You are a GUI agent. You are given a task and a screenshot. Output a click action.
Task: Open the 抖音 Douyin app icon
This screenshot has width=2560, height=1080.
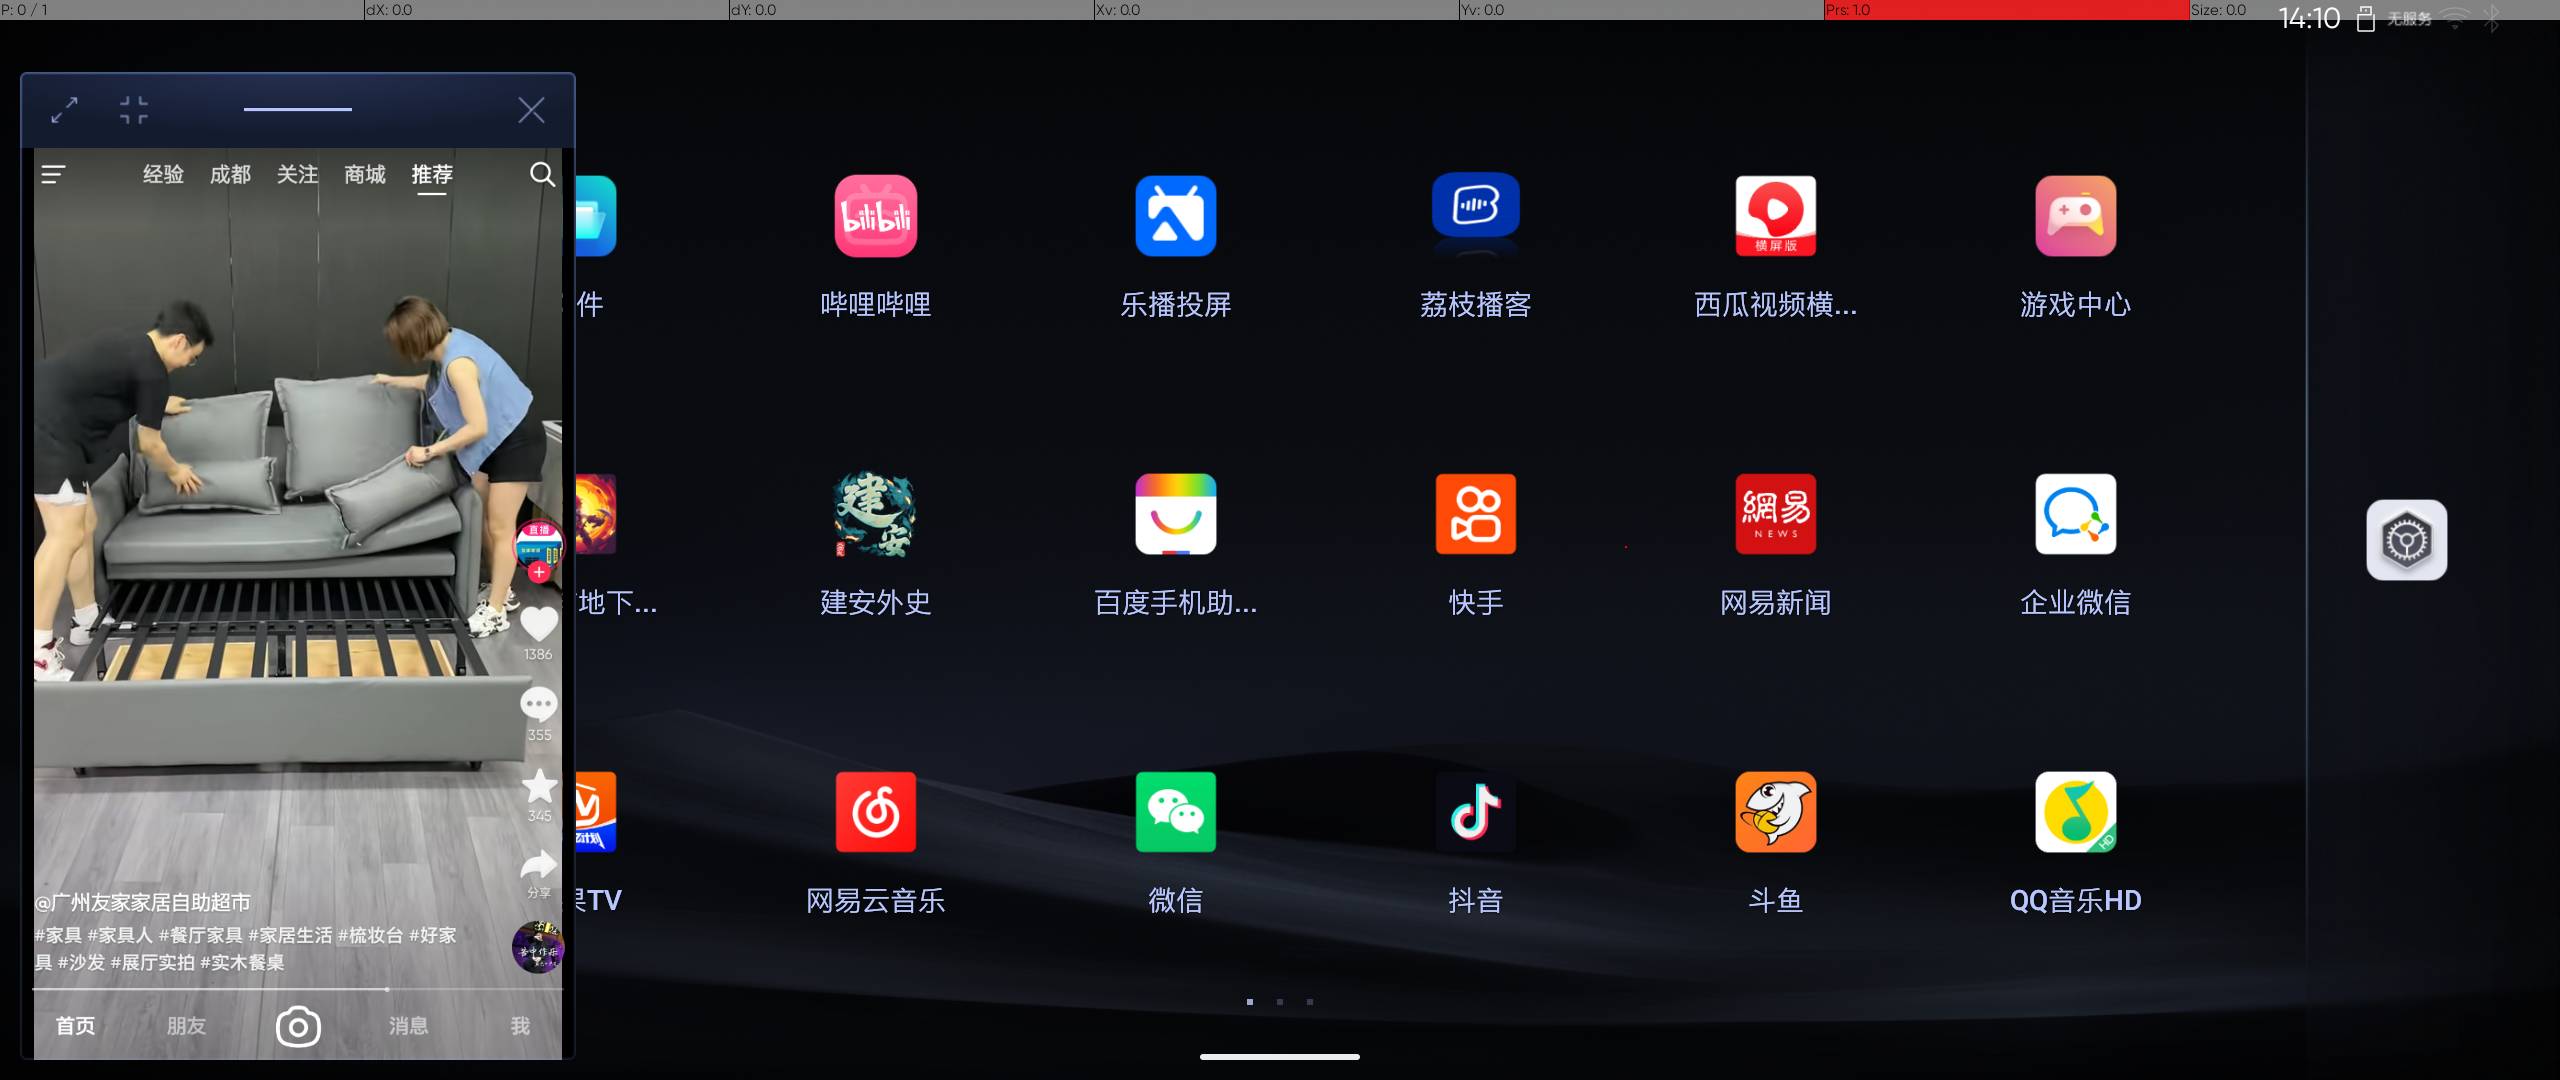tap(1475, 812)
